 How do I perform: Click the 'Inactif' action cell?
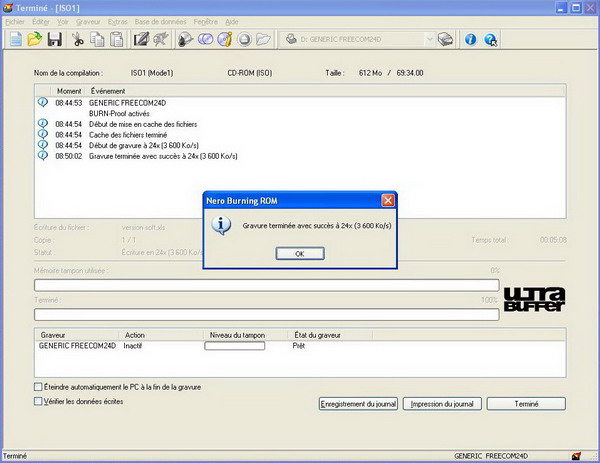coord(132,346)
